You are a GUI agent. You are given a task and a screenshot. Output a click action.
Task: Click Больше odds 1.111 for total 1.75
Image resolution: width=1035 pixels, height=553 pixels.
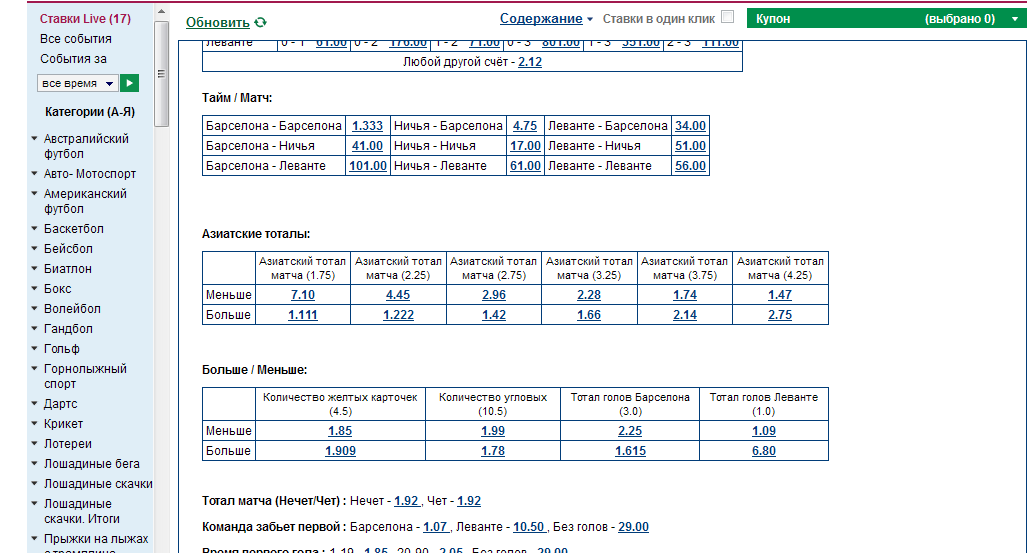(303, 315)
